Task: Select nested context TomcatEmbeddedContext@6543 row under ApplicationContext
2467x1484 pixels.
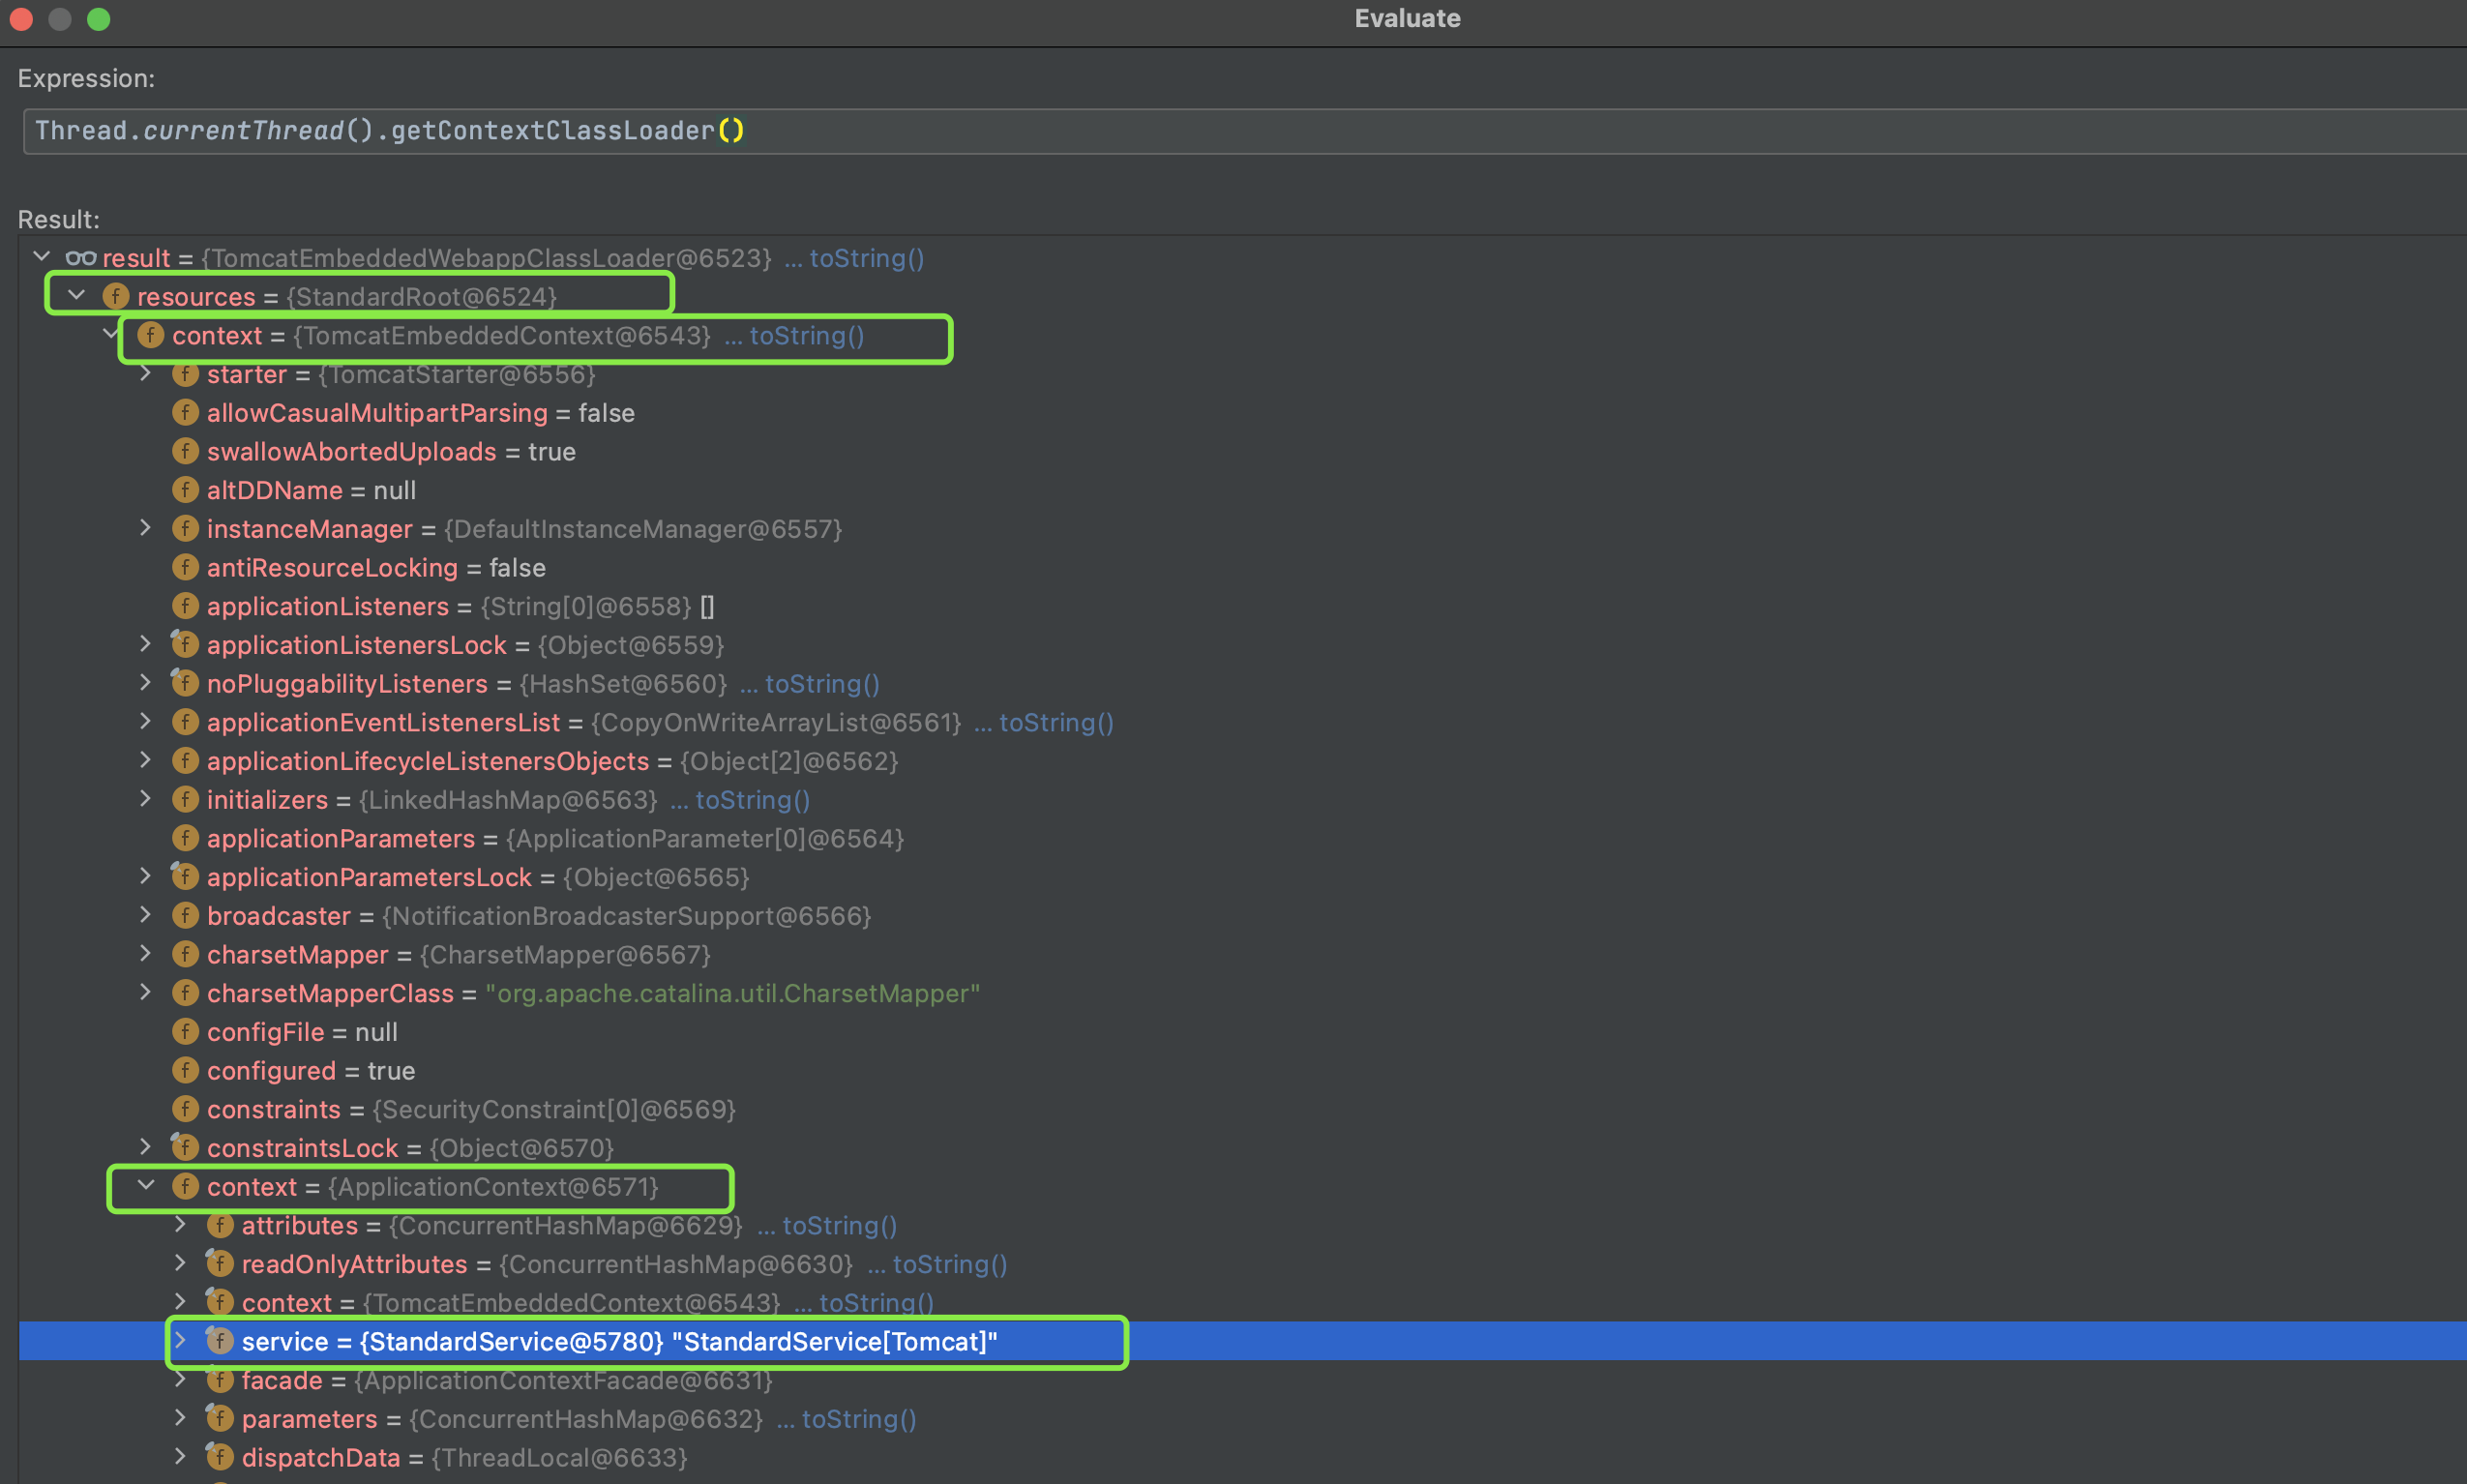Action: click(1242, 1302)
